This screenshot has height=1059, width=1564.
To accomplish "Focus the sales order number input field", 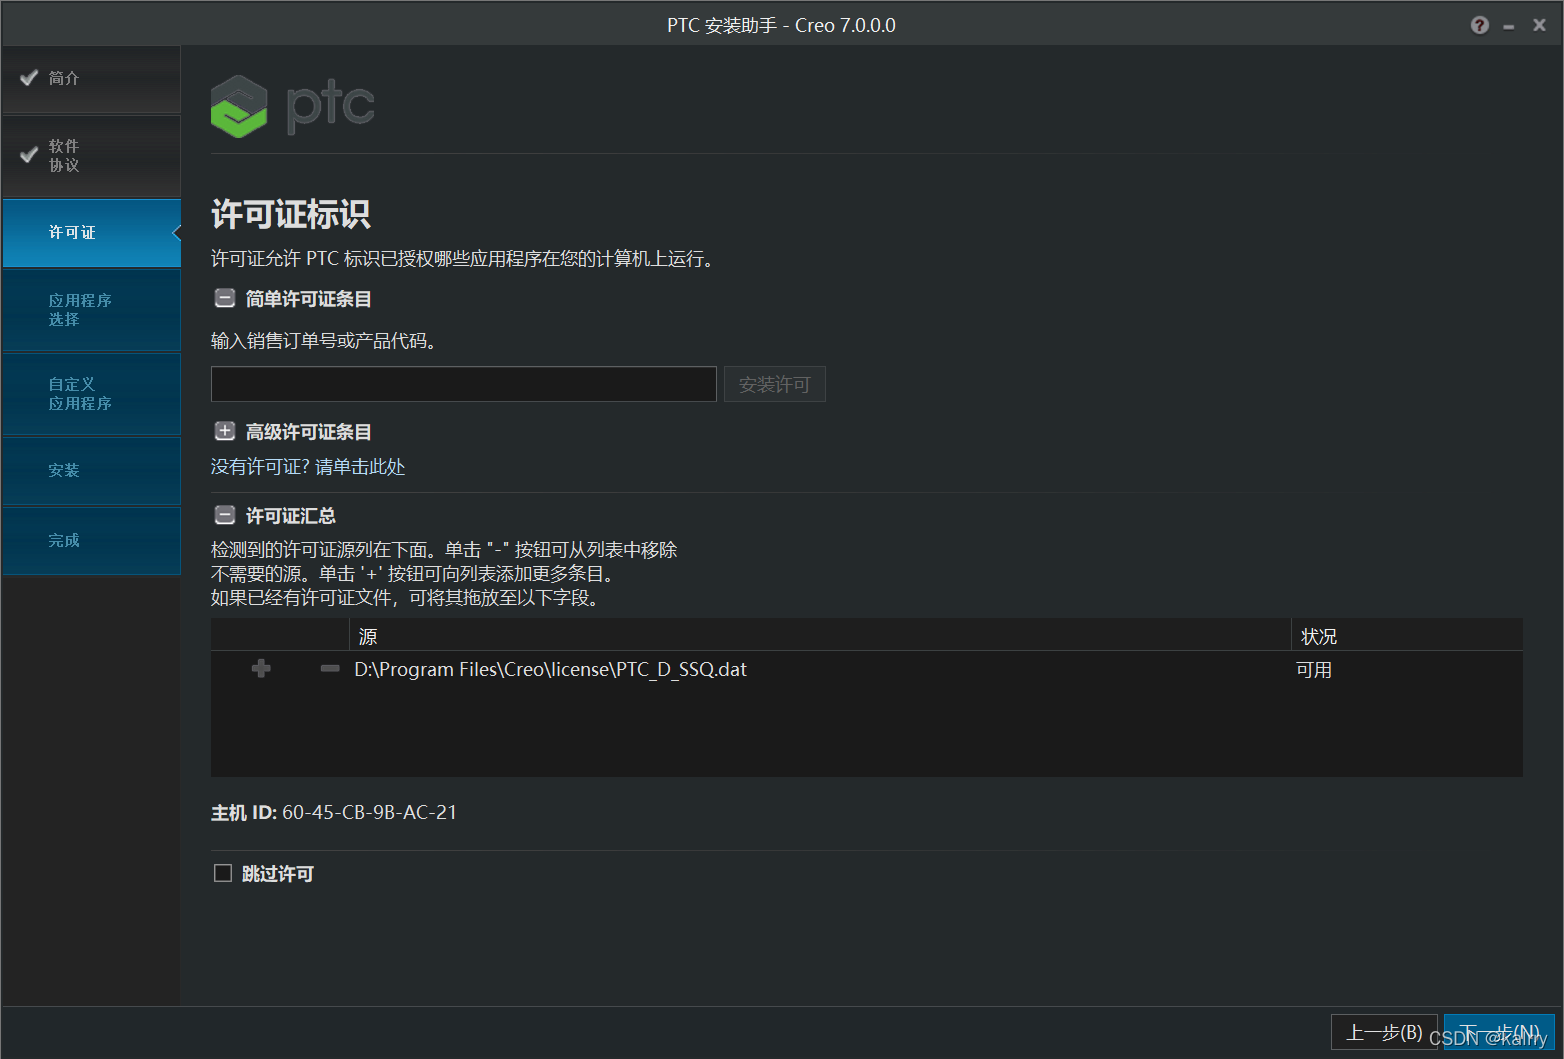I will pyautogui.click(x=464, y=384).
